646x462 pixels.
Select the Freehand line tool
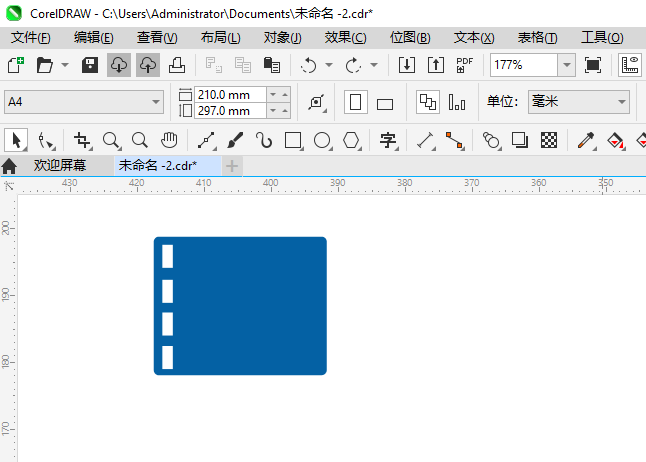206,141
